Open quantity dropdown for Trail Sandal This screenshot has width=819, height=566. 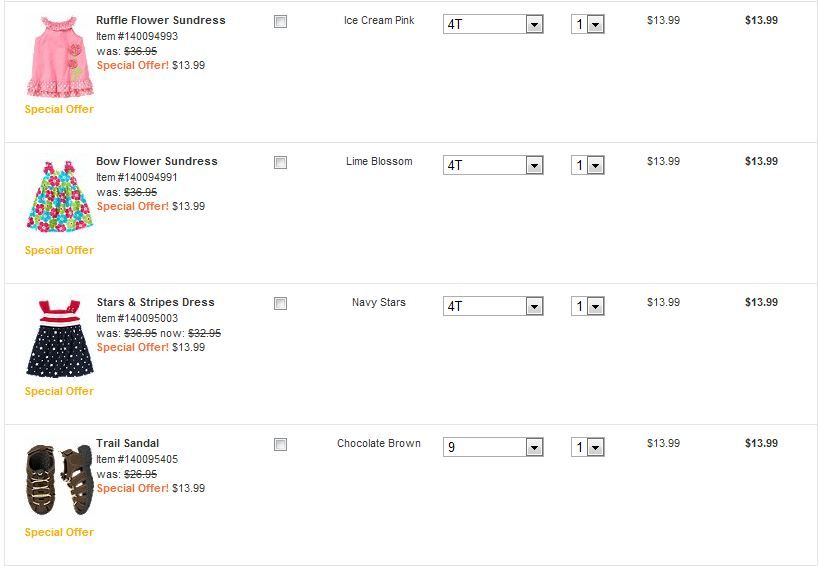pyautogui.click(x=588, y=447)
